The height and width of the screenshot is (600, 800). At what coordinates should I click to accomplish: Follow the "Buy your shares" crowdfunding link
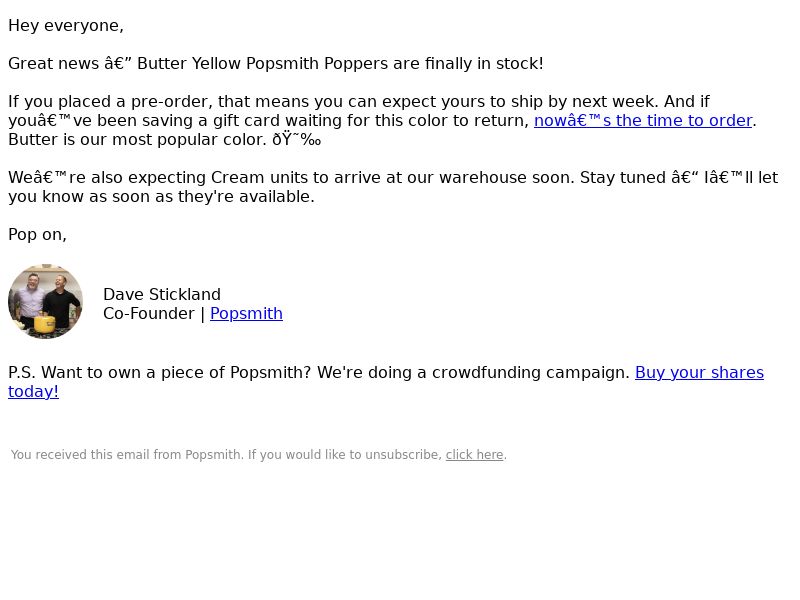(699, 372)
